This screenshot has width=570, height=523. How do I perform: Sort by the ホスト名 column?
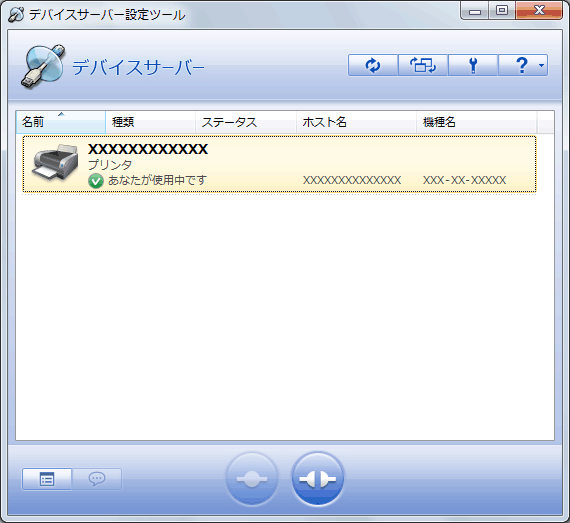[x=357, y=122]
